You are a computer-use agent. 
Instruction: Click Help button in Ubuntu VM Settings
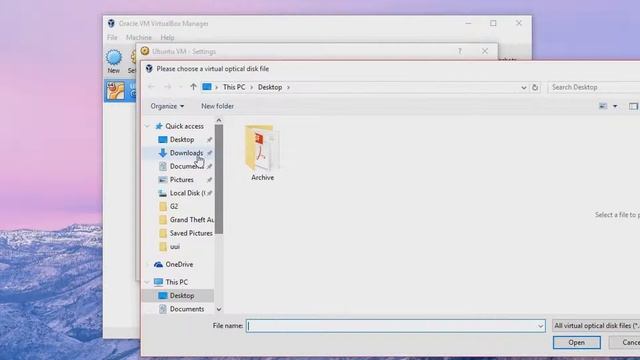click(x=460, y=51)
